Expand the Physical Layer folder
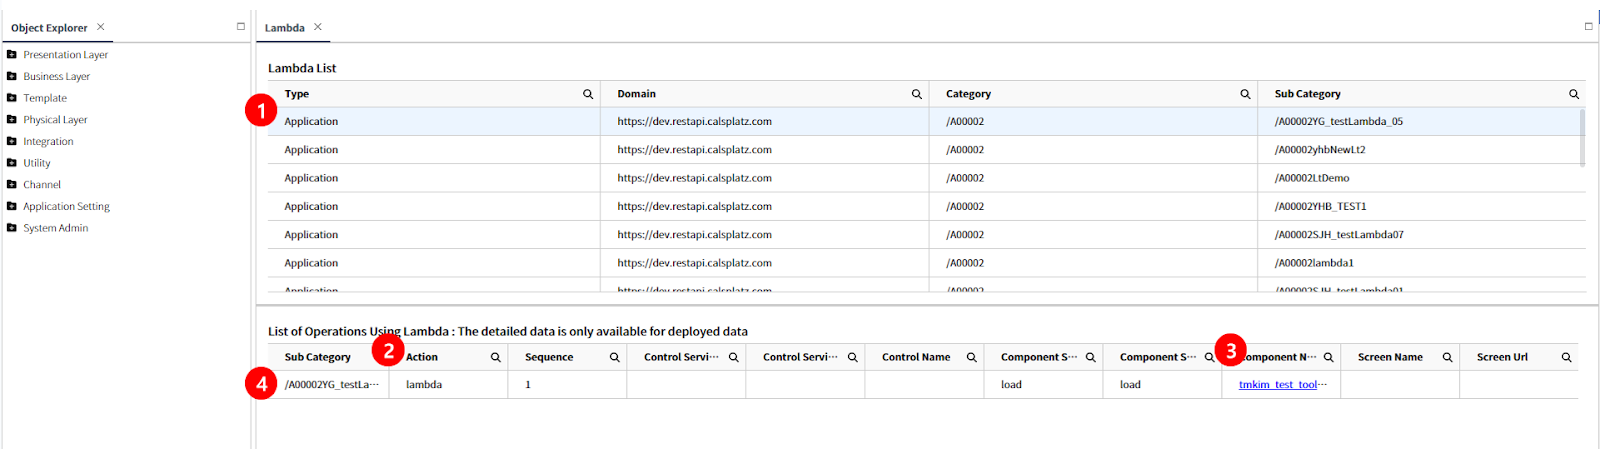The height and width of the screenshot is (449, 1600). coord(12,120)
